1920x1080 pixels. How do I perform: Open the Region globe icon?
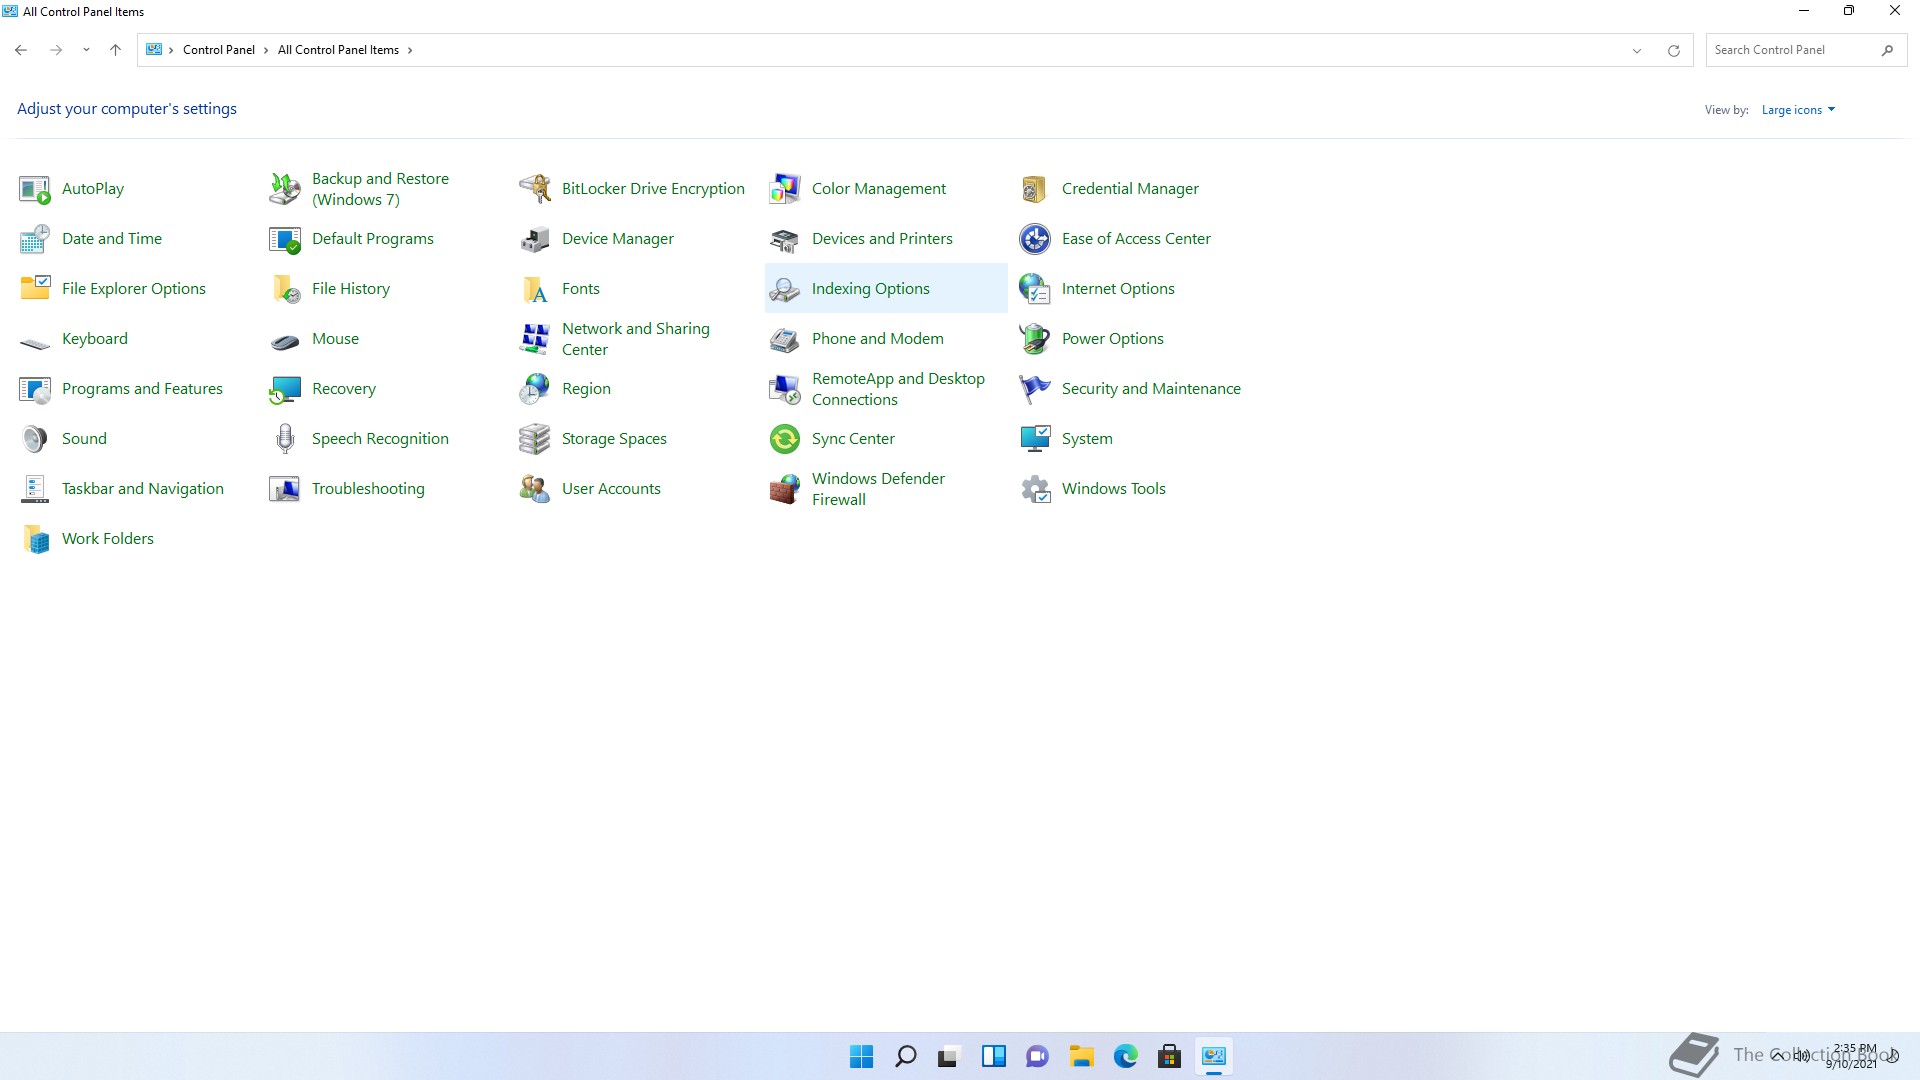click(x=535, y=389)
